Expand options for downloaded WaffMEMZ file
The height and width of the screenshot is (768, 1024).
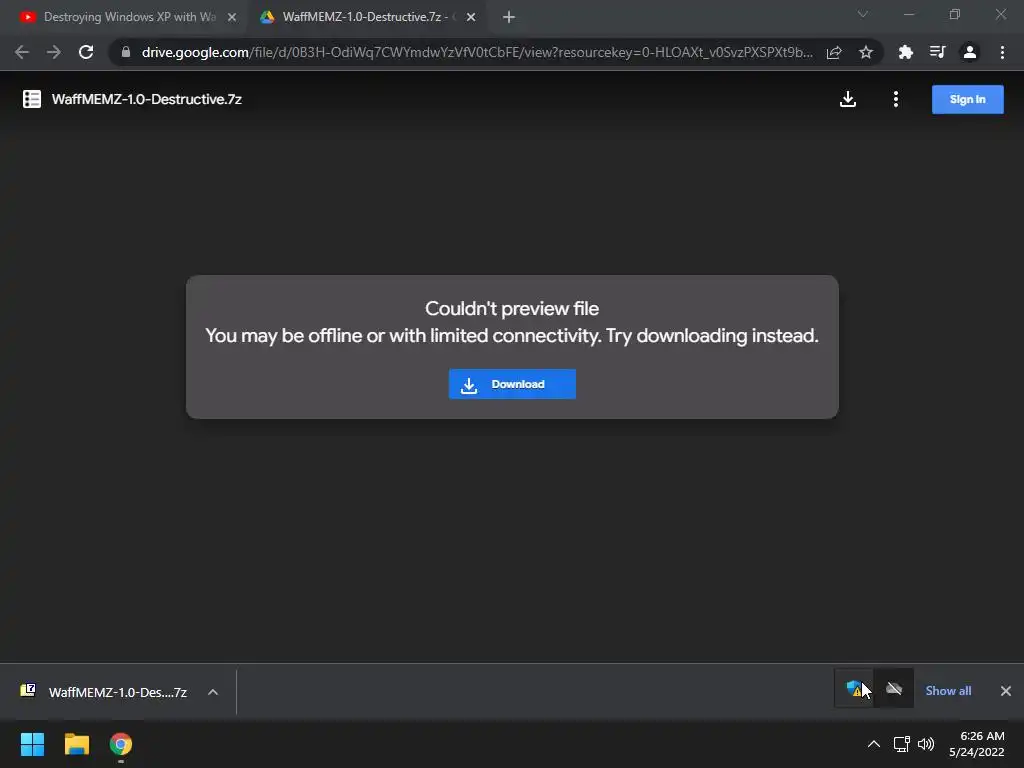213,692
